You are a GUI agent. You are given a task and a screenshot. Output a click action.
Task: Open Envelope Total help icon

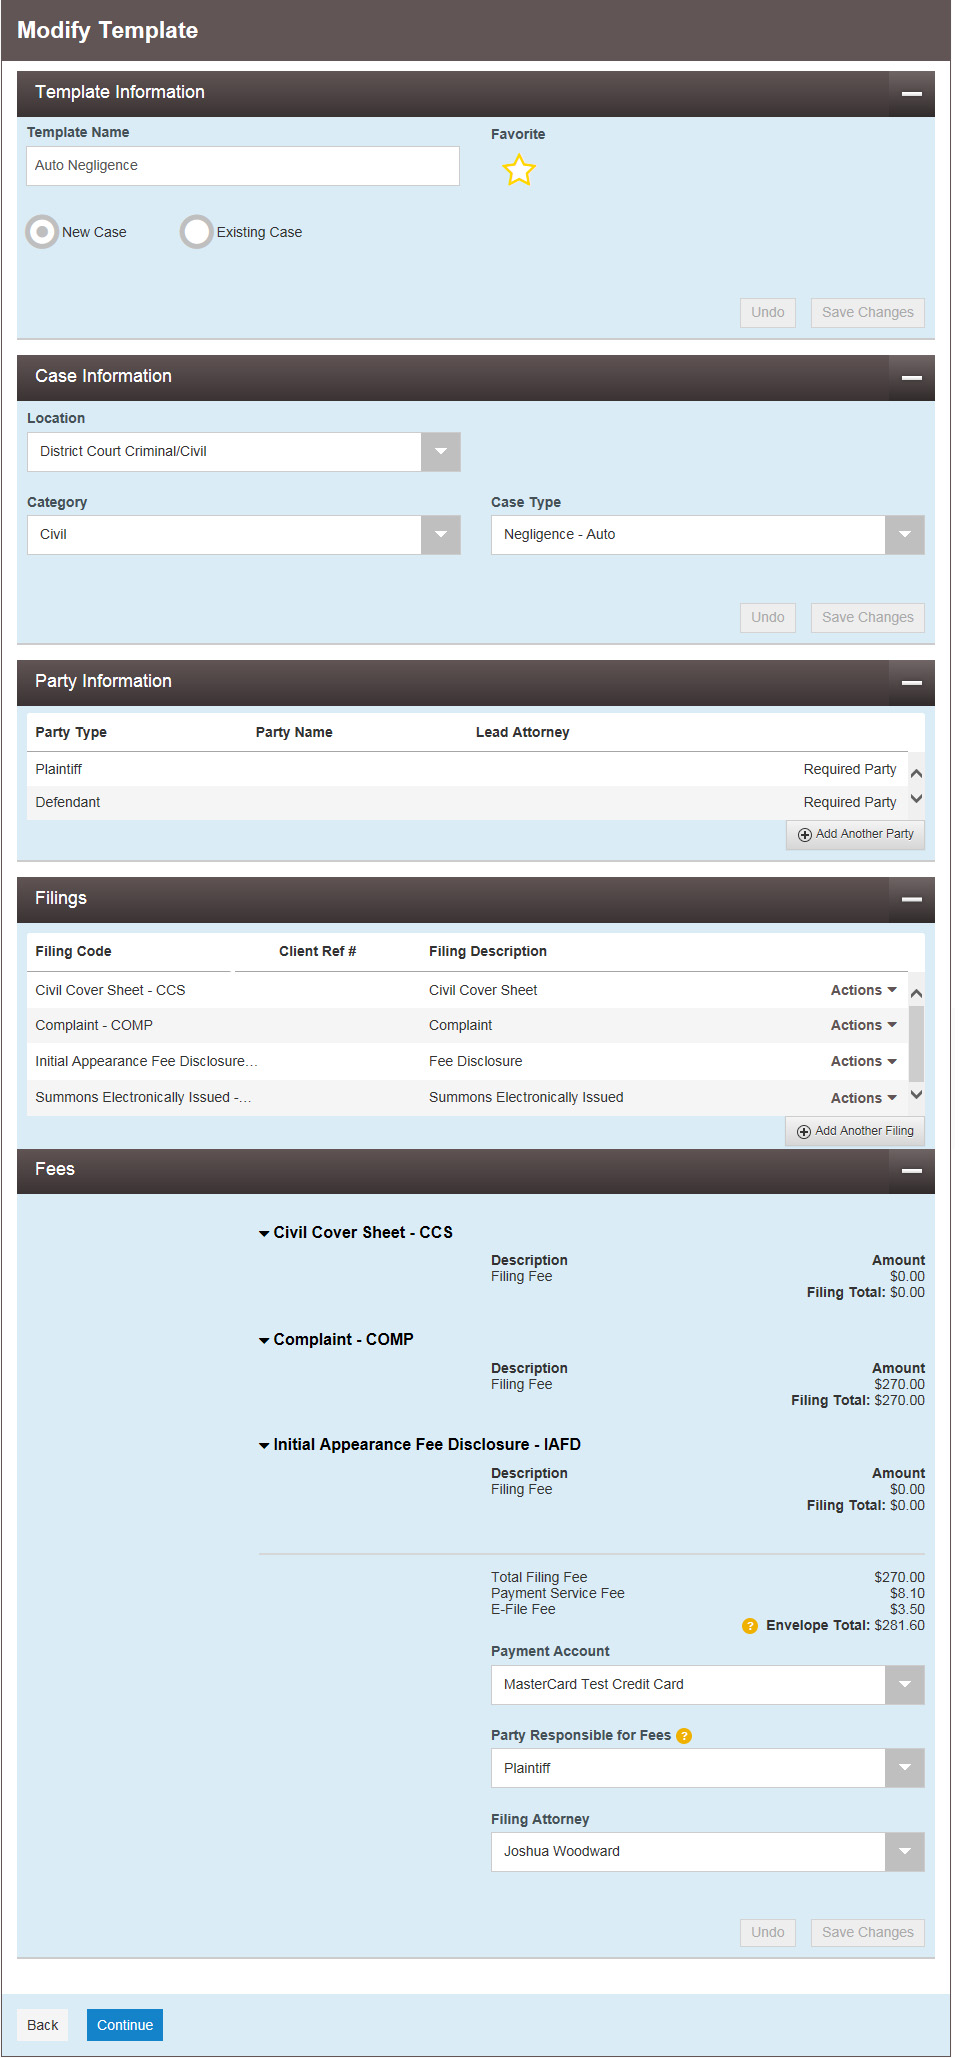tap(750, 1626)
